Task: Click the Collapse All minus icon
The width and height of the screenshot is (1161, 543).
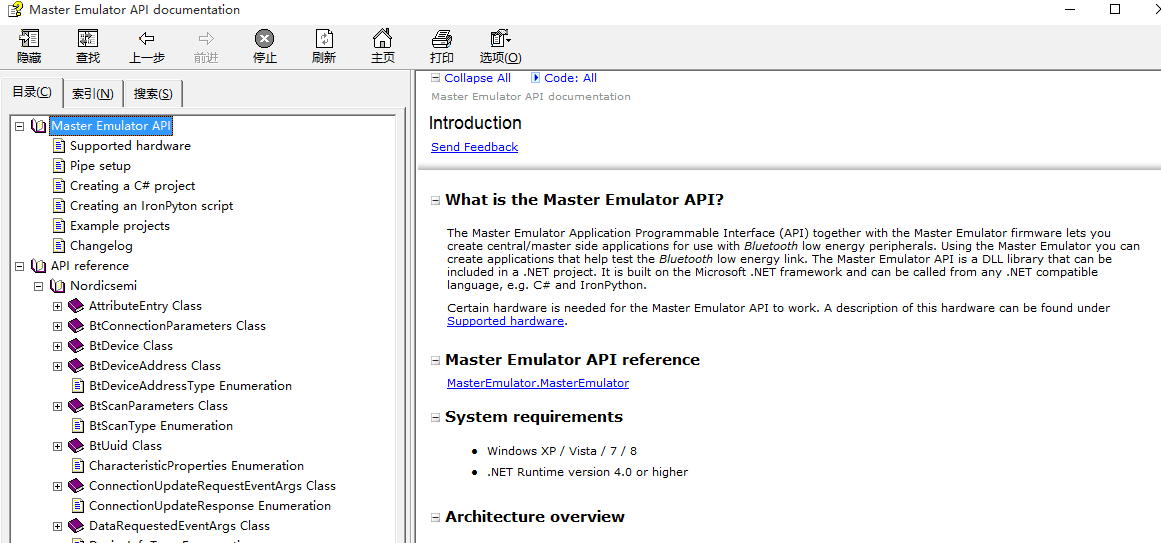Action: [x=436, y=78]
